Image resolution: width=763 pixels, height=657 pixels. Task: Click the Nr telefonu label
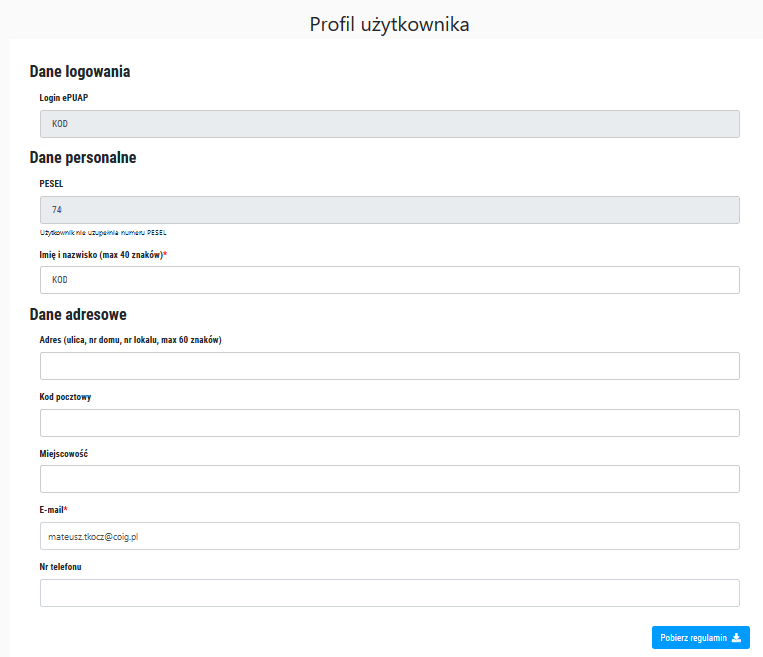pyautogui.click(x=60, y=567)
